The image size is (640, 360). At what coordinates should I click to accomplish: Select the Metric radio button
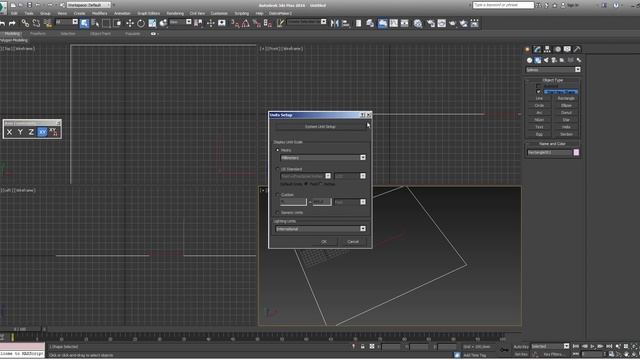(x=278, y=150)
